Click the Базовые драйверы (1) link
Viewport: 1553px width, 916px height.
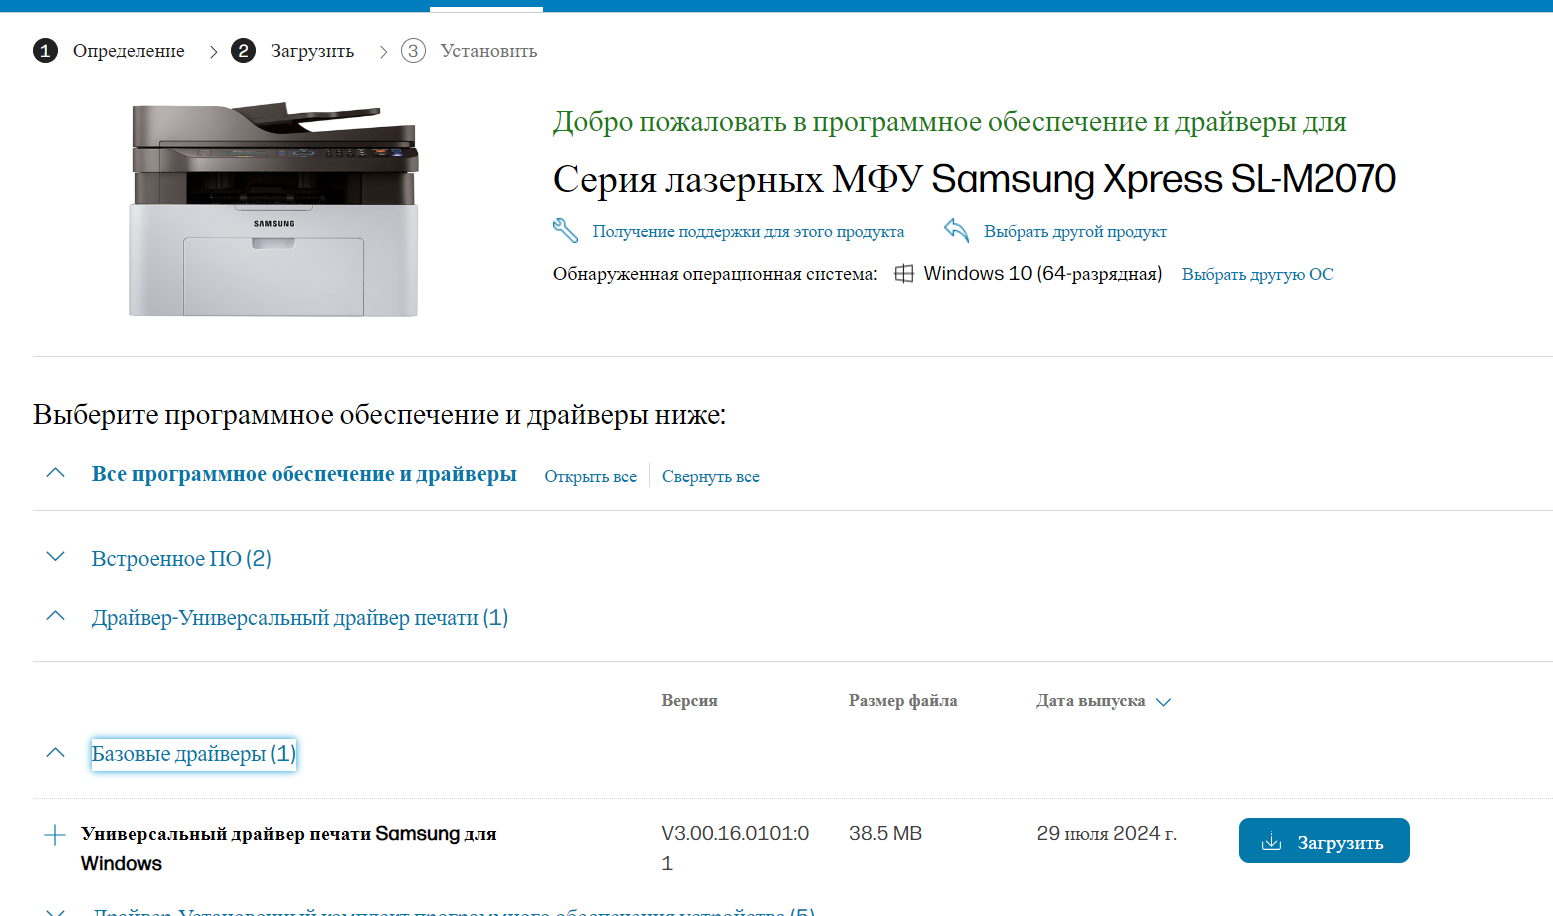(x=193, y=753)
